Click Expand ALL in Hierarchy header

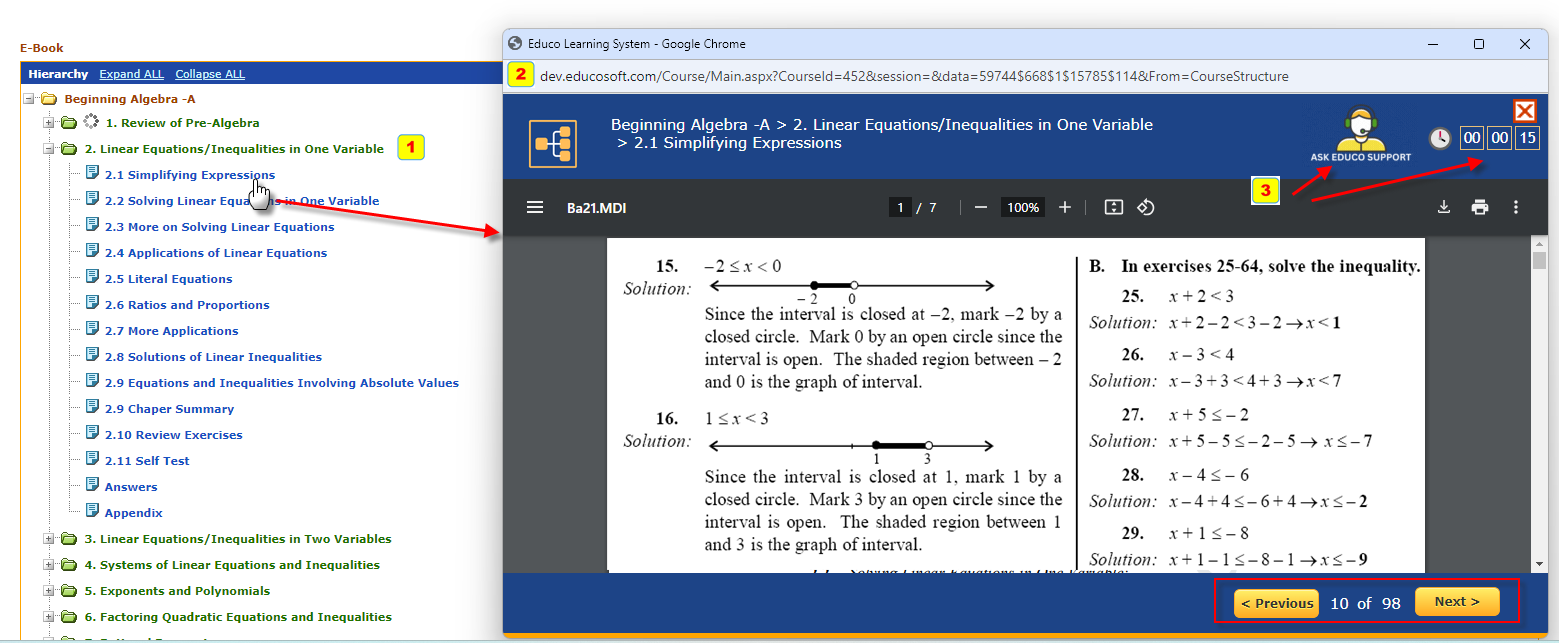pos(131,74)
